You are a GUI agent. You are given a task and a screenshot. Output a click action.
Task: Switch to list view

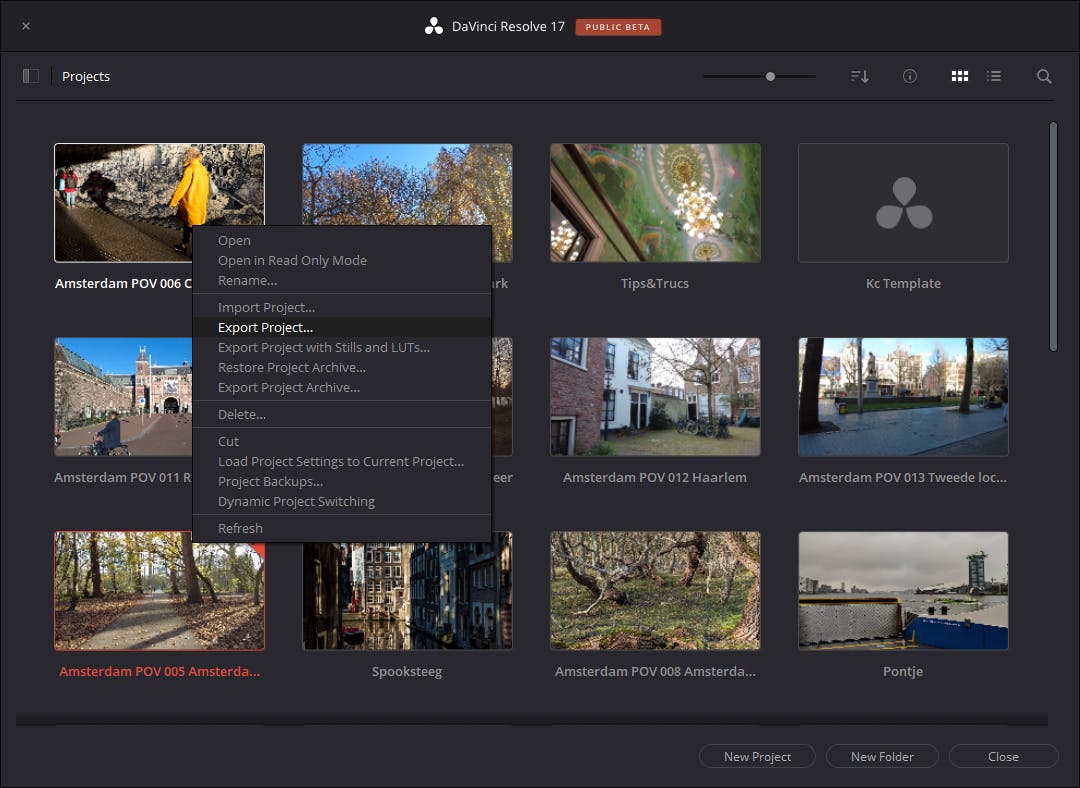click(x=994, y=76)
